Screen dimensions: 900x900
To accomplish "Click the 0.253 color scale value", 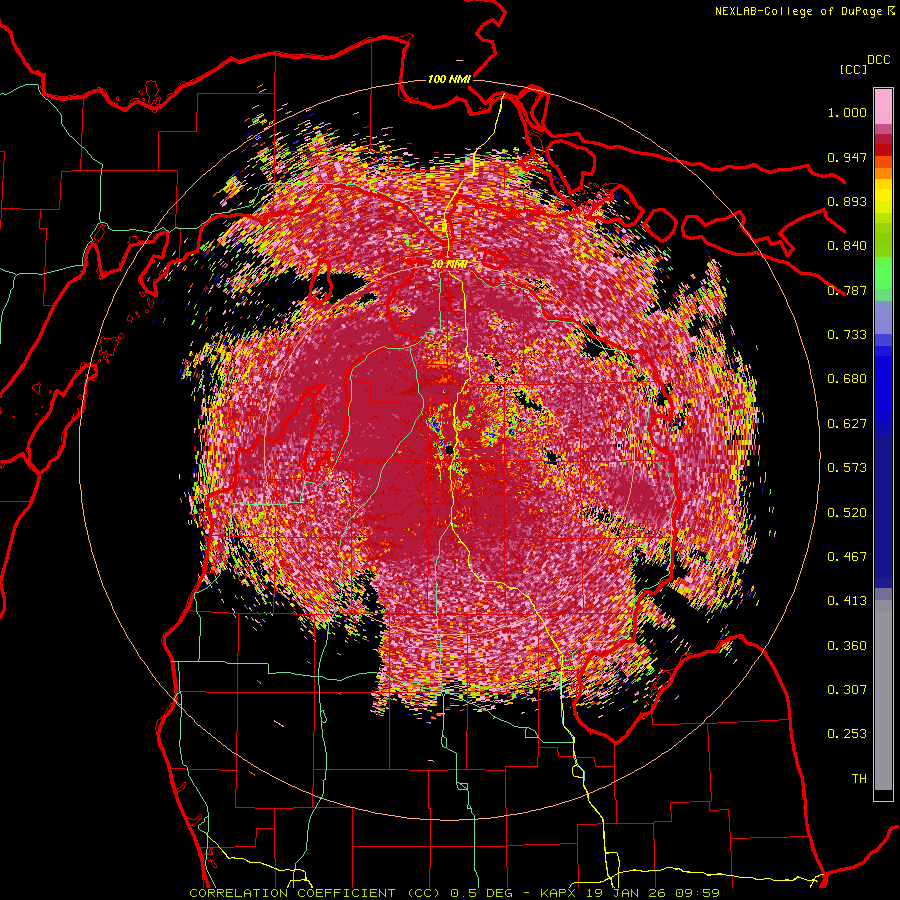I will click(847, 734).
